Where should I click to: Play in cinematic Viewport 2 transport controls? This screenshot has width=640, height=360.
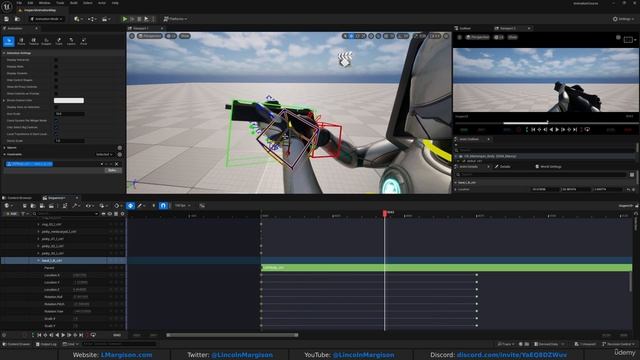tap(557, 130)
